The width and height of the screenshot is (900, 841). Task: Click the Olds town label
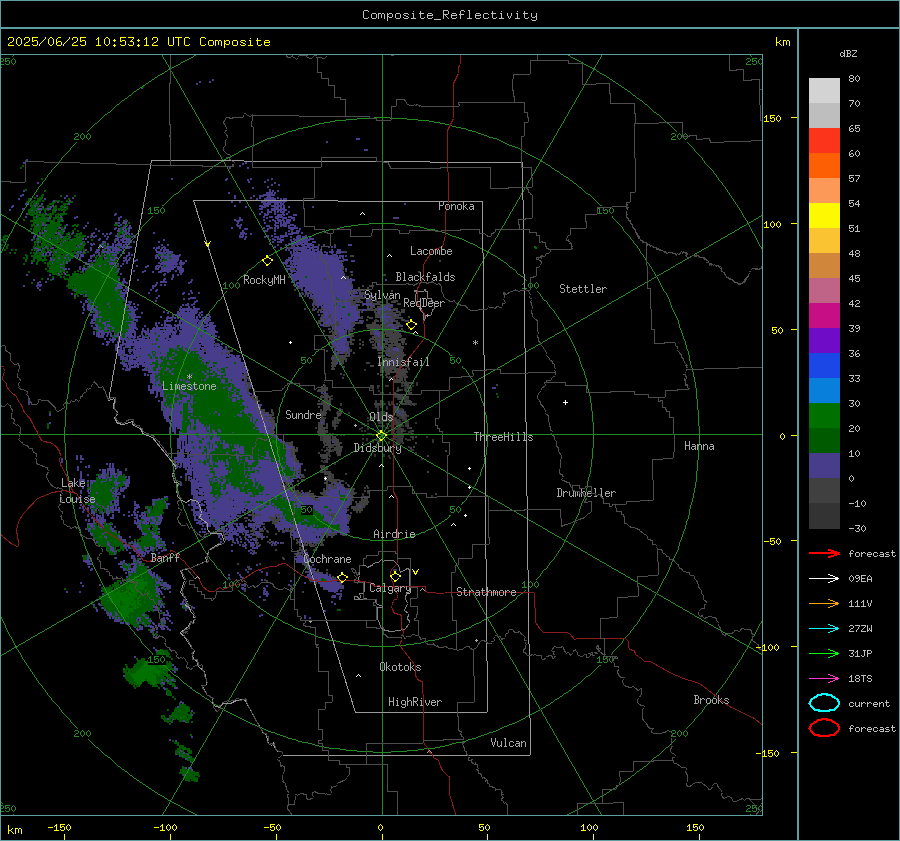tap(381, 417)
